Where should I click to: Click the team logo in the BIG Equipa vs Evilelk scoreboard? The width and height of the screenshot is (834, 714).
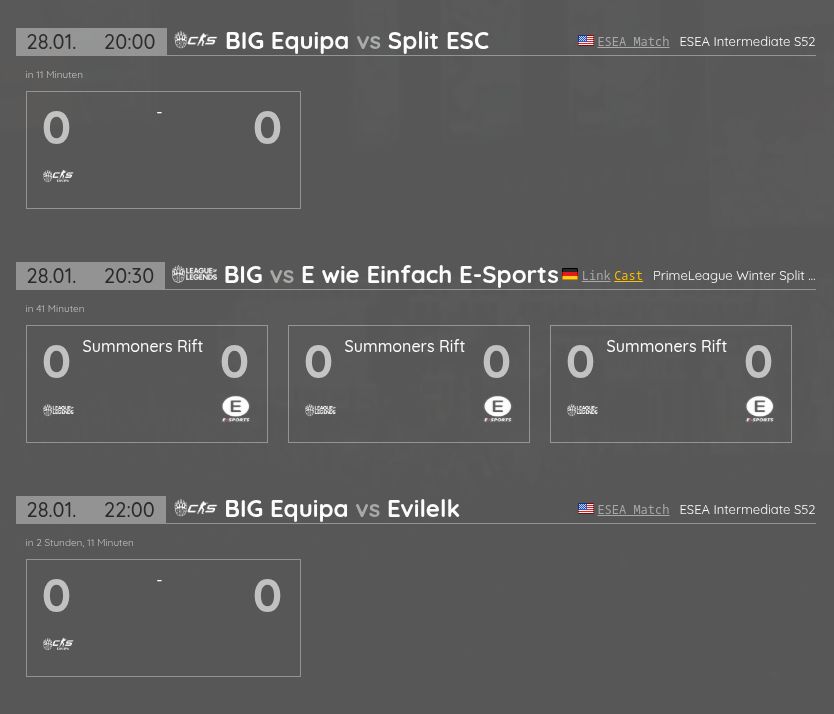pos(58,644)
